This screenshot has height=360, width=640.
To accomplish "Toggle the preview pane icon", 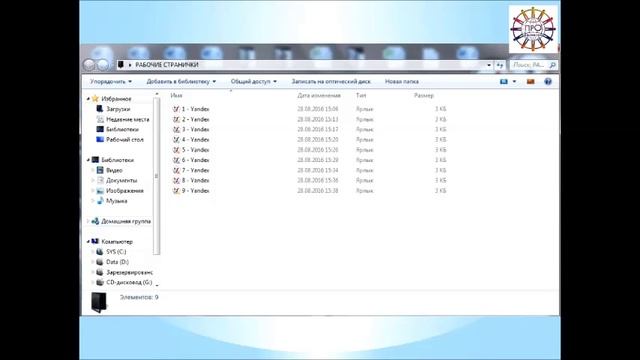I will (x=531, y=82).
